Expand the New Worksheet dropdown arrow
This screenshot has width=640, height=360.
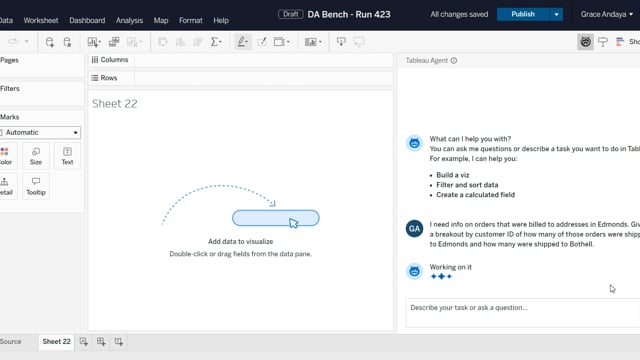click(x=100, y=42)
